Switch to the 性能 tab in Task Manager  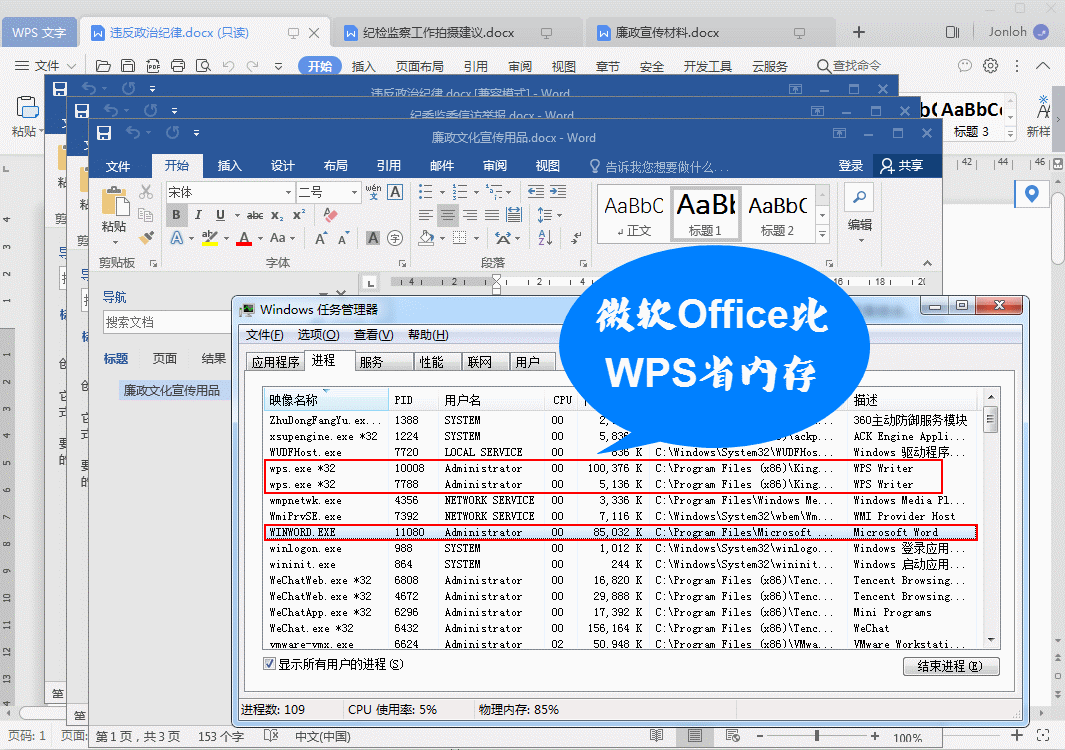pos(431,362)
